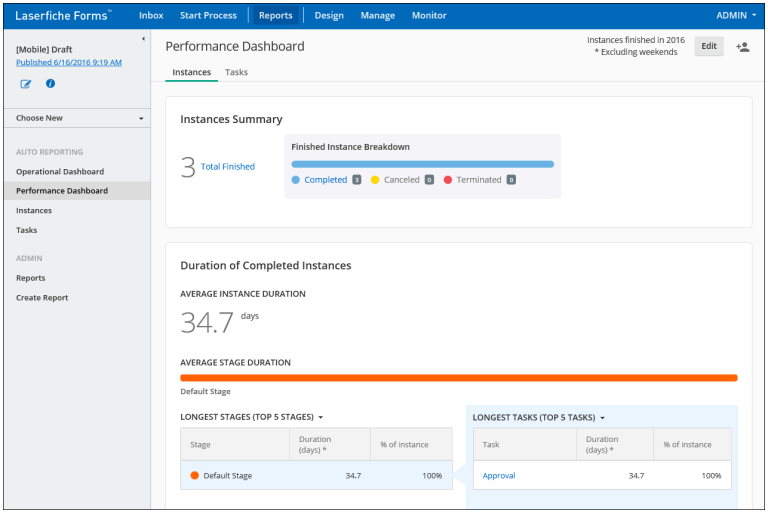Click the add user share icon

point(743,47)
